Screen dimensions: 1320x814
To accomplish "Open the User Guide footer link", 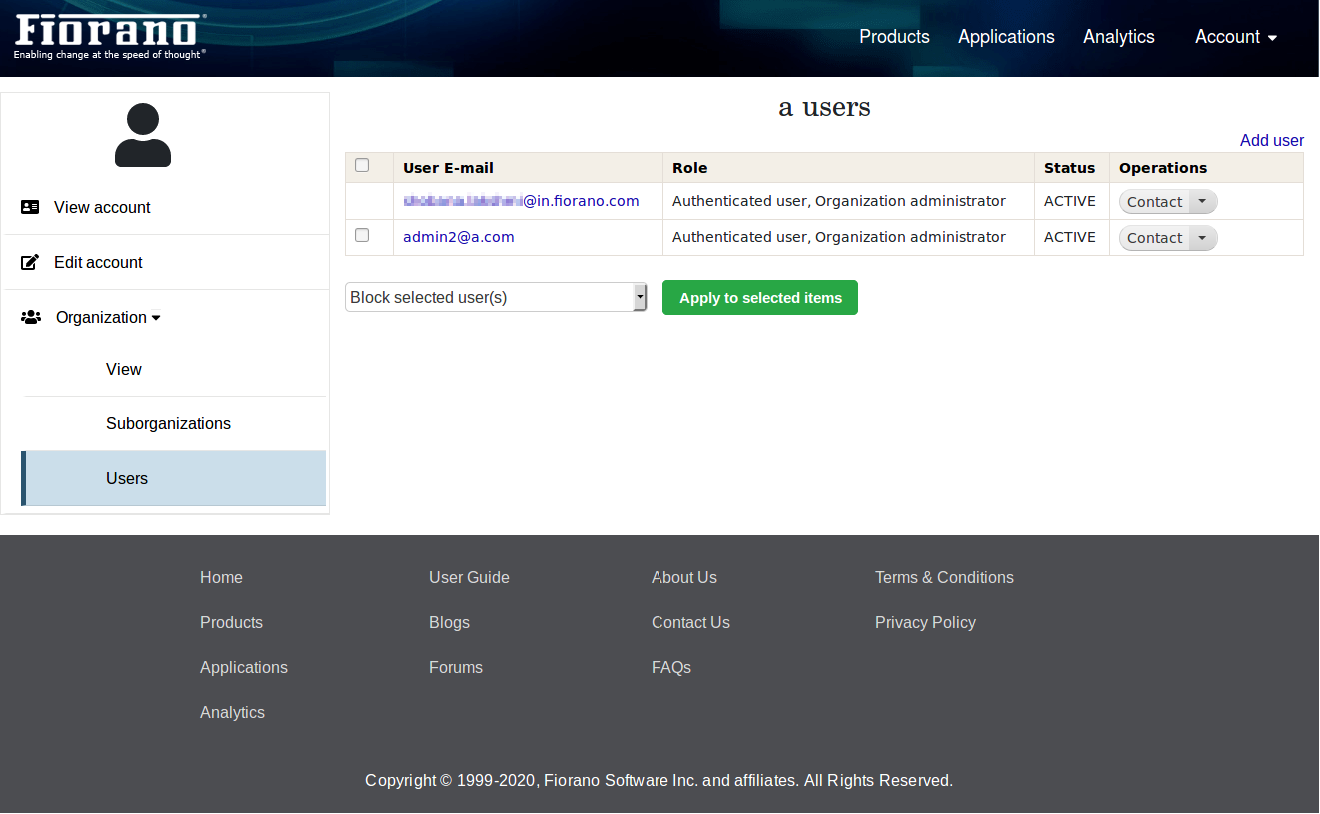I will (x=469, y=577).
